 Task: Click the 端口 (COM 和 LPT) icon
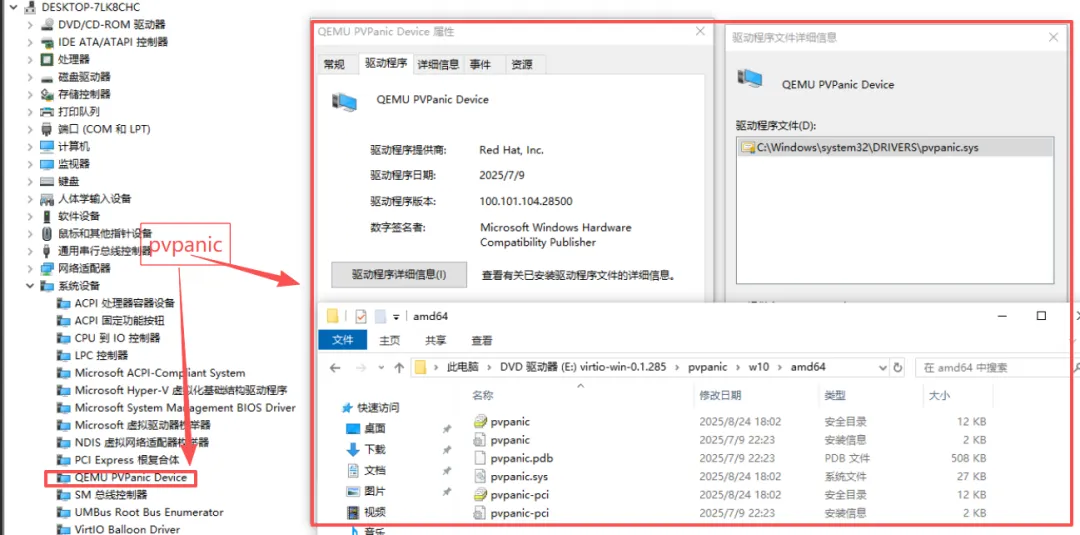point(48,129)
